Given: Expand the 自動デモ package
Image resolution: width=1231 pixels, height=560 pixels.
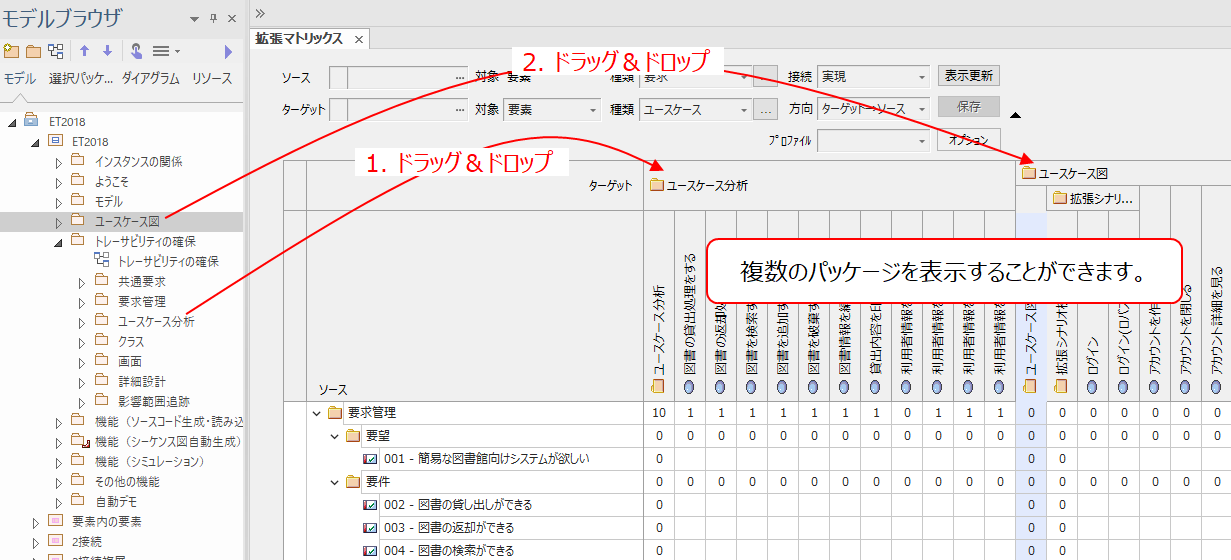Looking at the screenshot, I should click(x=58, y=501).
